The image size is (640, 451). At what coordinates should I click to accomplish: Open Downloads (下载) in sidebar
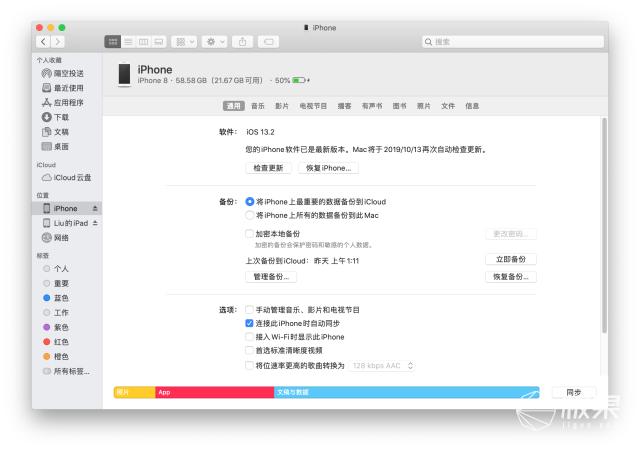pyautogui.click(x=56, y=118)
